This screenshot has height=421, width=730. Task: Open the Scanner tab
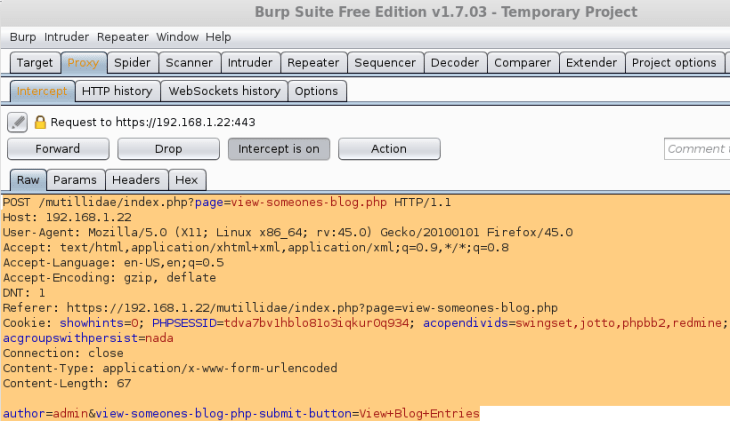(189, 62)
